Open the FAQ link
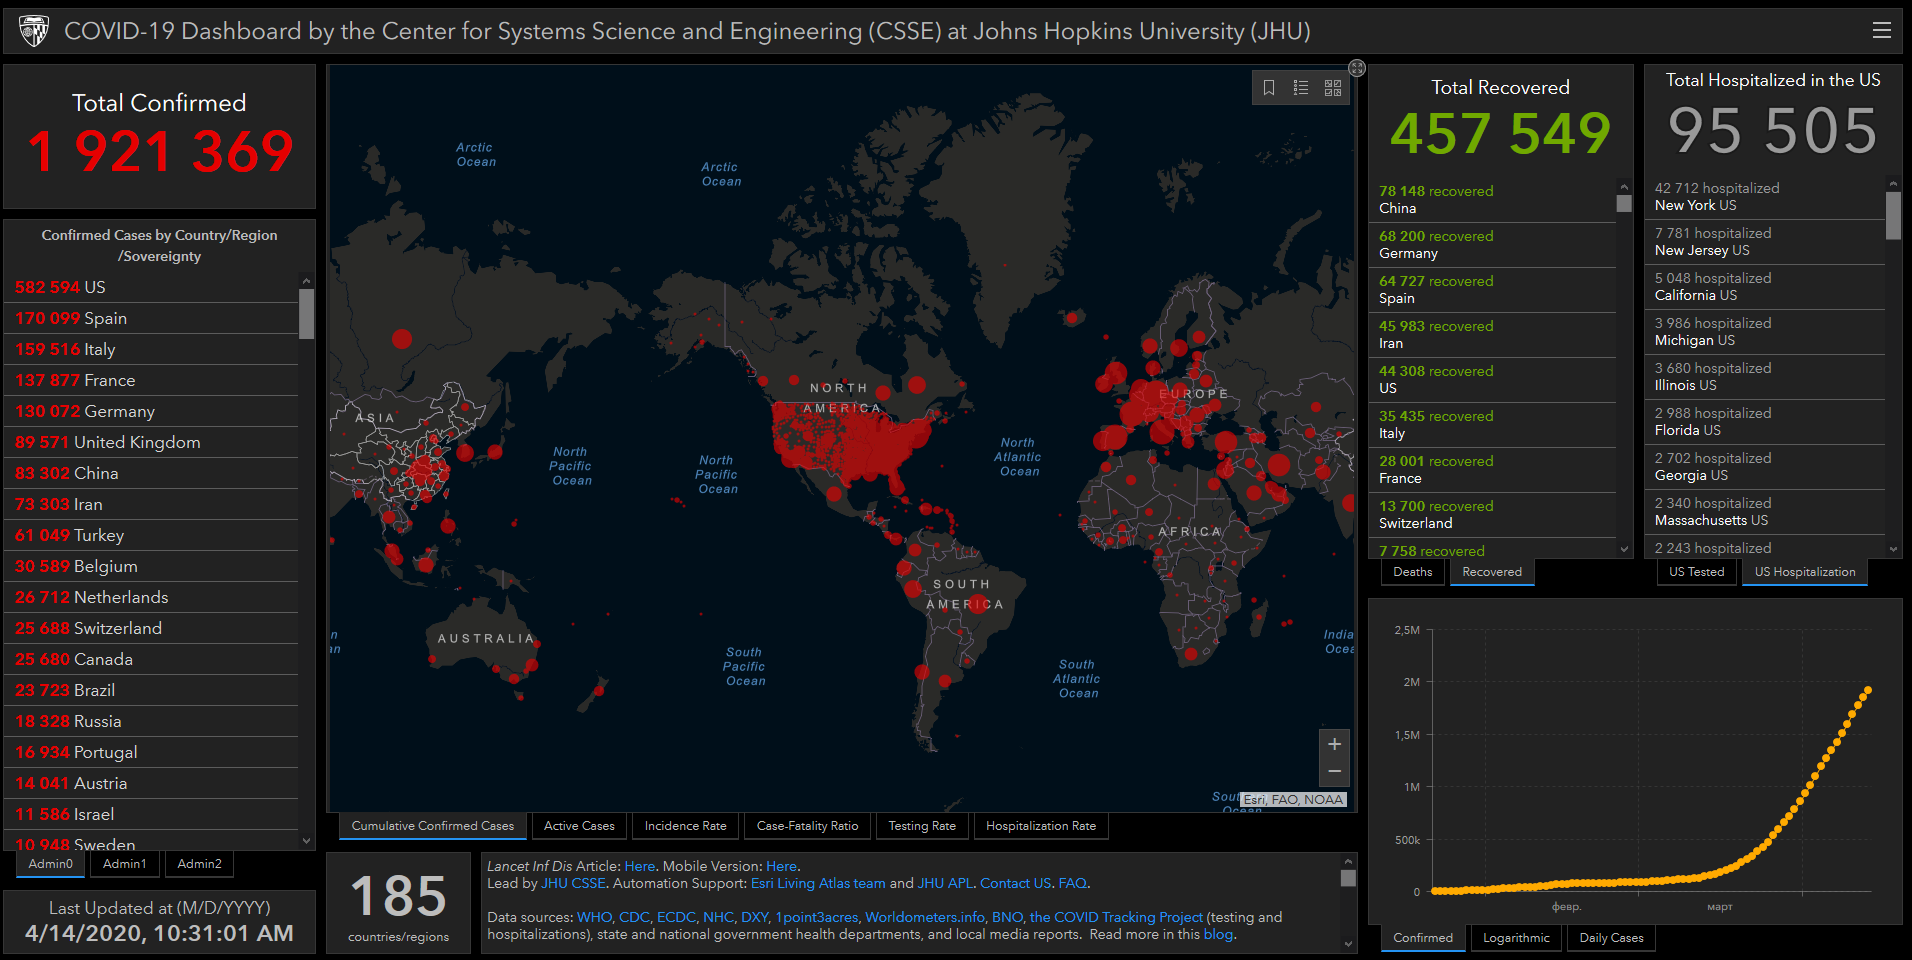Screen dimensions: 1912x960 1072,884
